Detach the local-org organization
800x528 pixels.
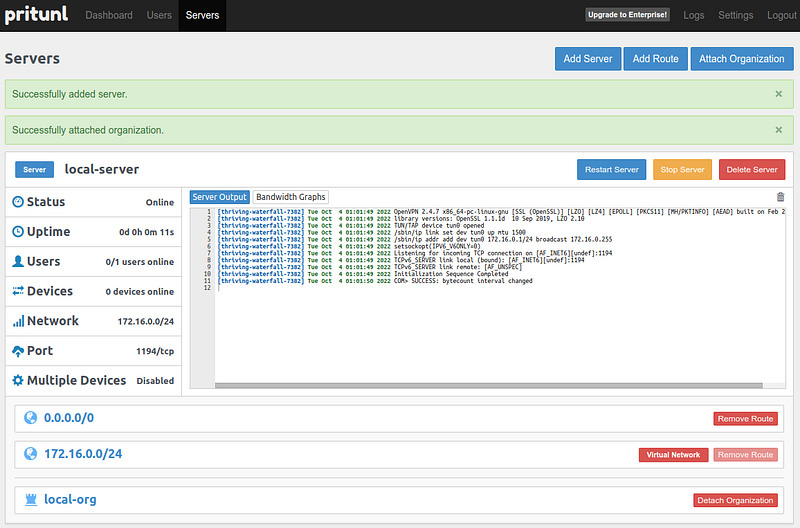point(735,500)
